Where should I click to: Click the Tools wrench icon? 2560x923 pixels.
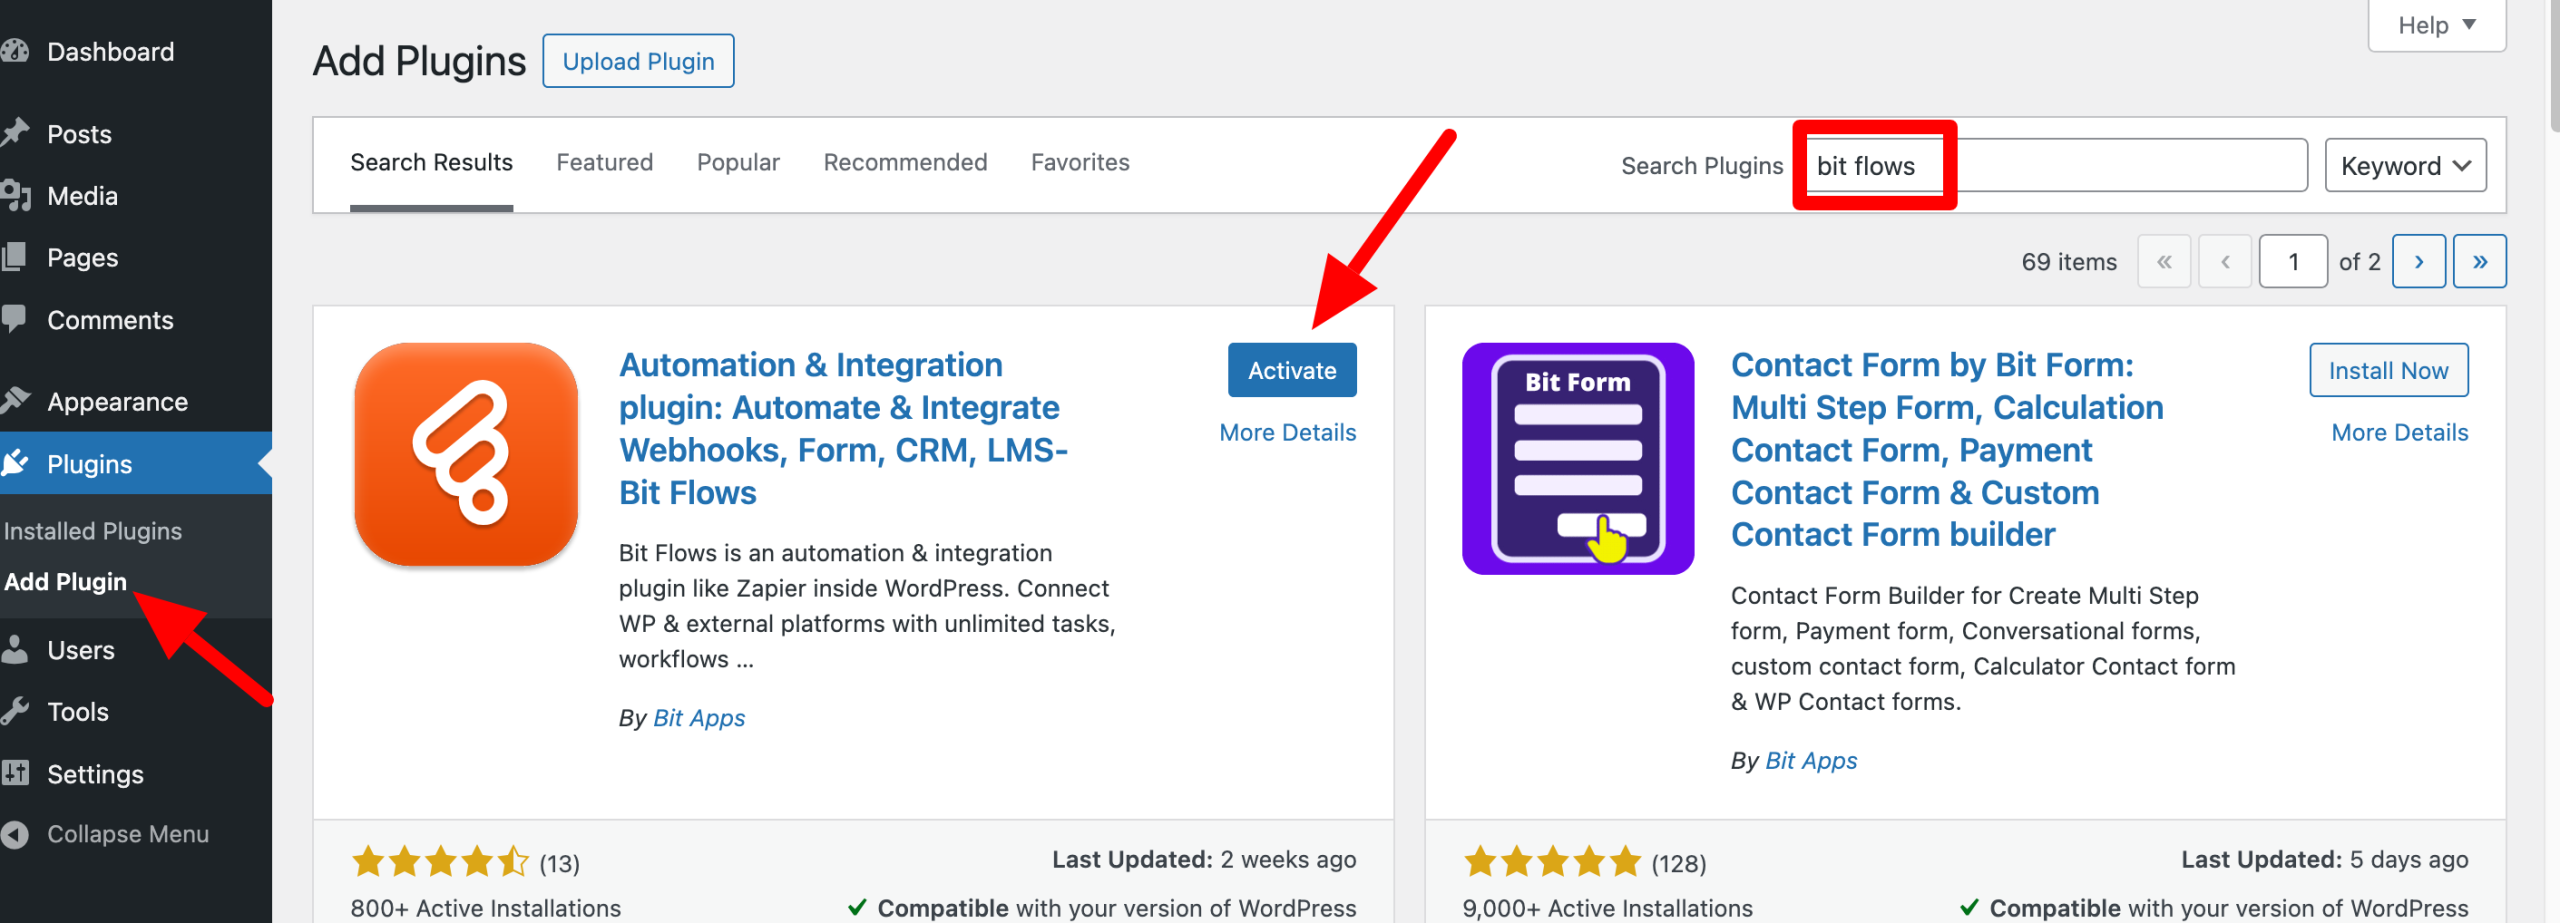[14, 711]
